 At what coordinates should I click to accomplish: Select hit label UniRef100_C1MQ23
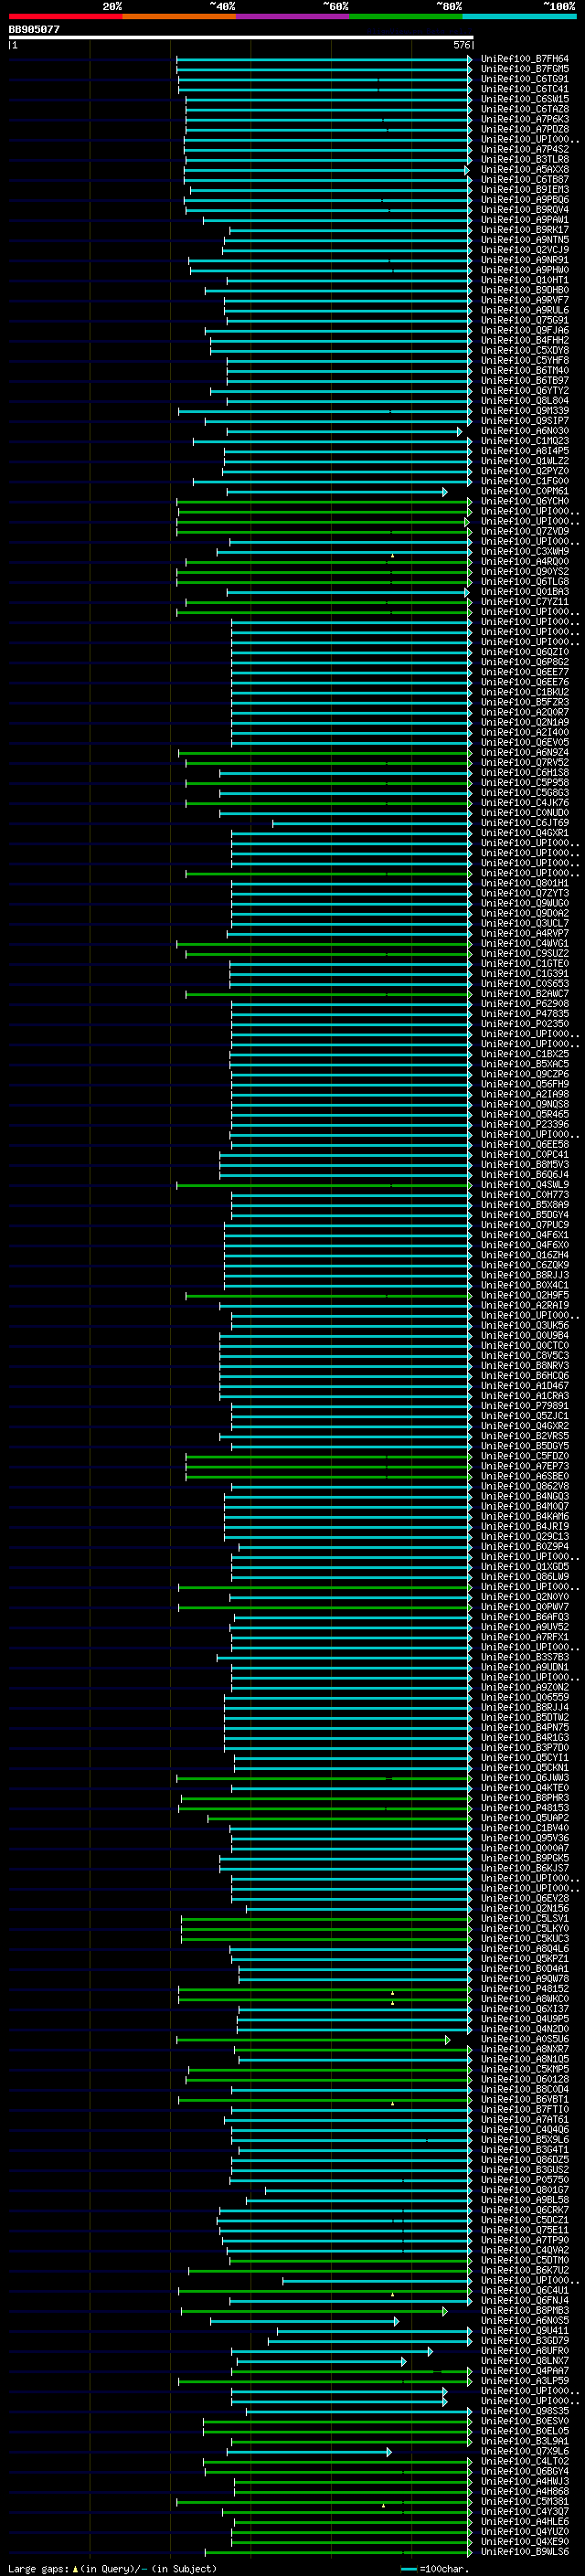[525, 441]
